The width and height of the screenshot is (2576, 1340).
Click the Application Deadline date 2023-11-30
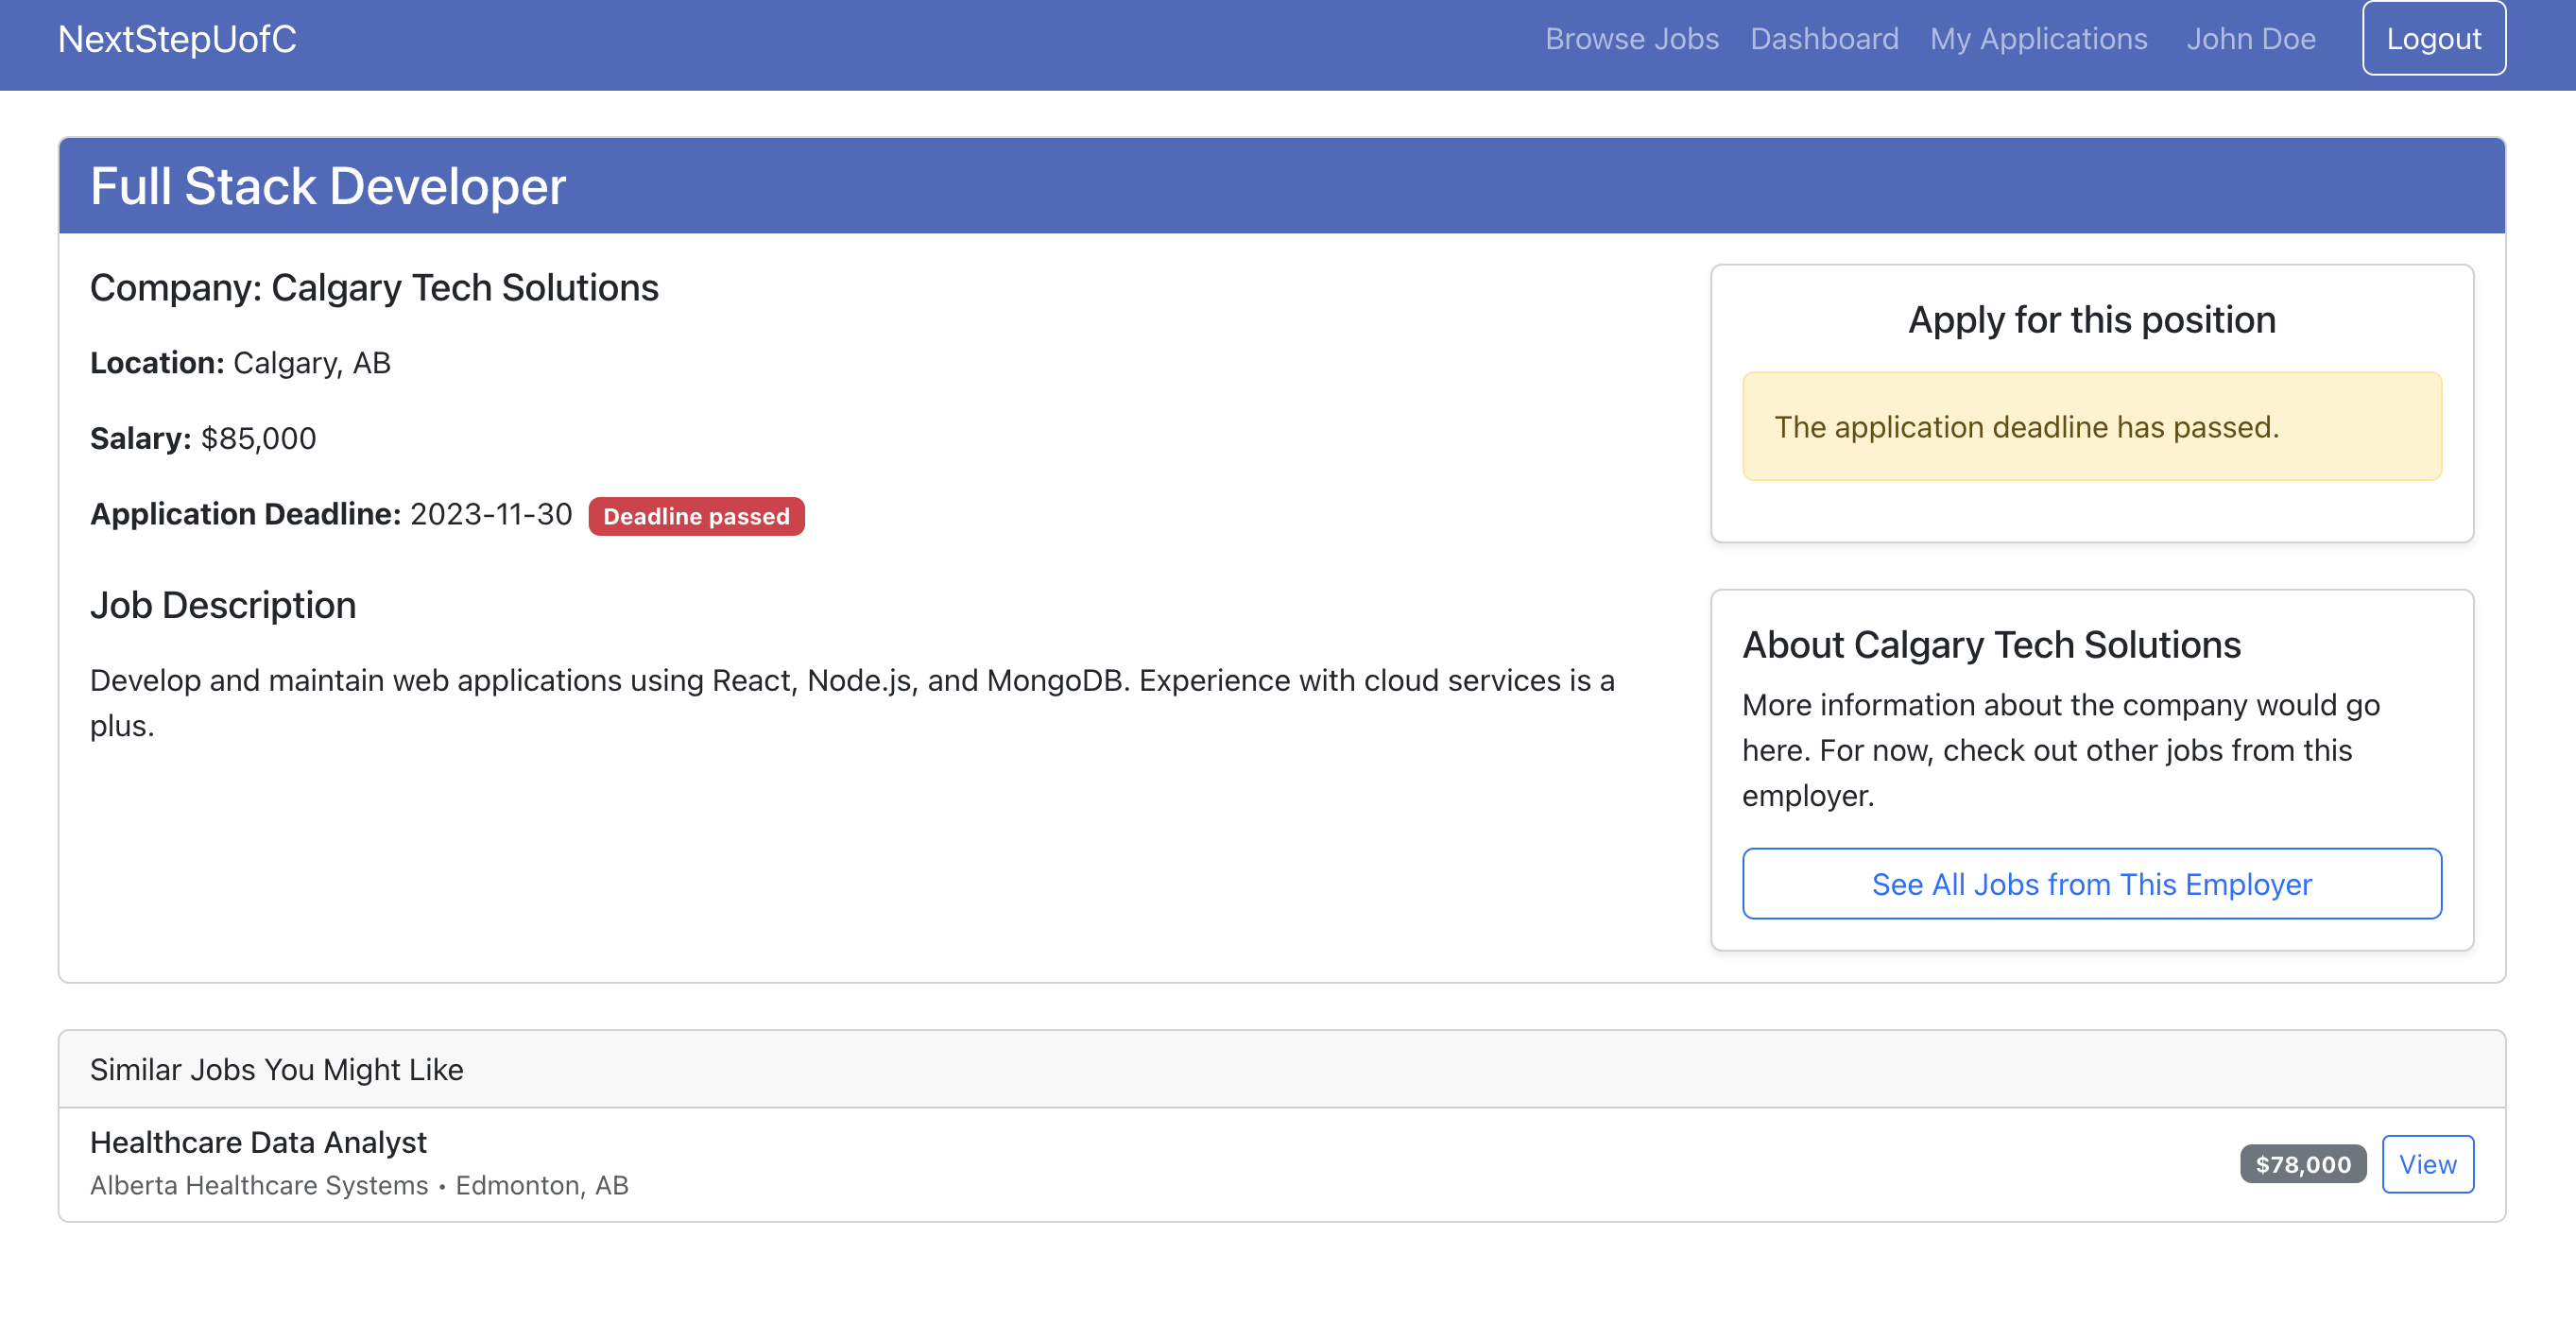coord(491,514)
